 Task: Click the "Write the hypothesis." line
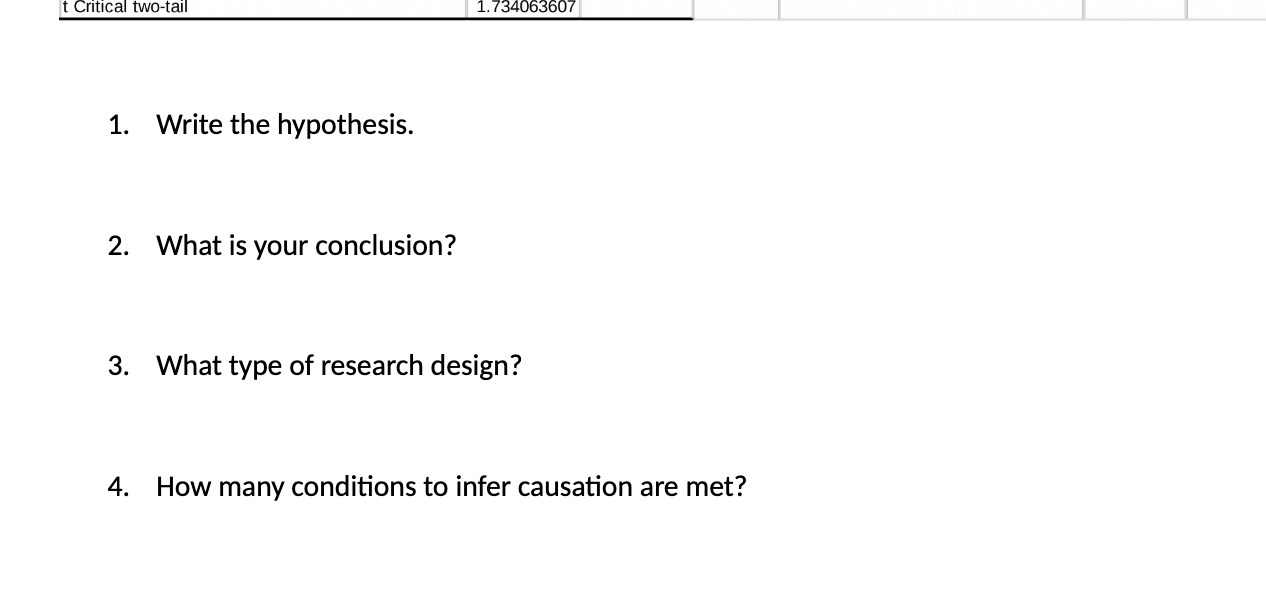point(285,125)
